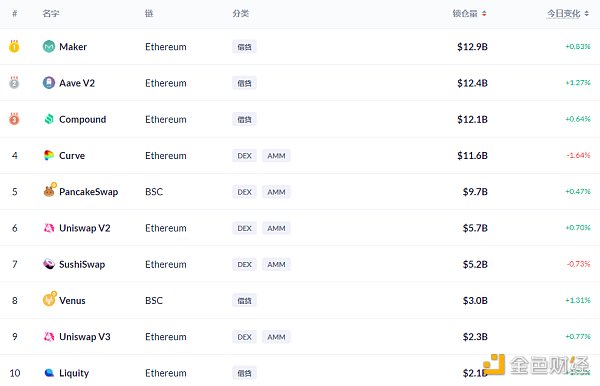
Task: Click the 分类 column header
Action: (x=241, y=14)
